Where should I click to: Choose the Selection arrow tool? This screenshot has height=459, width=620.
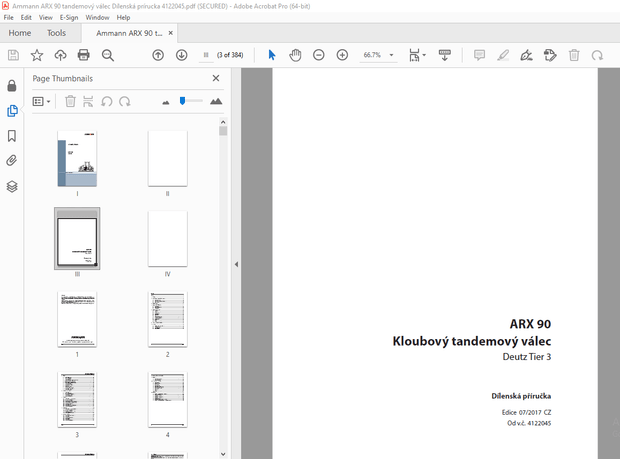pos(272,55)
